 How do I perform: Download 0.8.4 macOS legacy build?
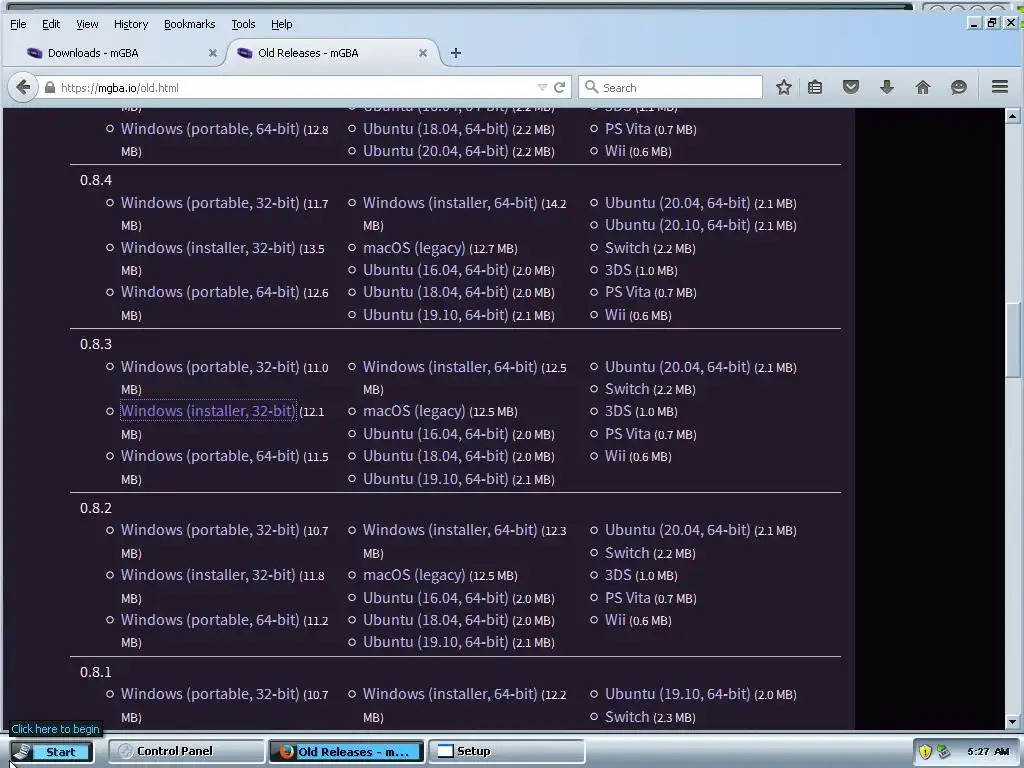click(414, 248)
